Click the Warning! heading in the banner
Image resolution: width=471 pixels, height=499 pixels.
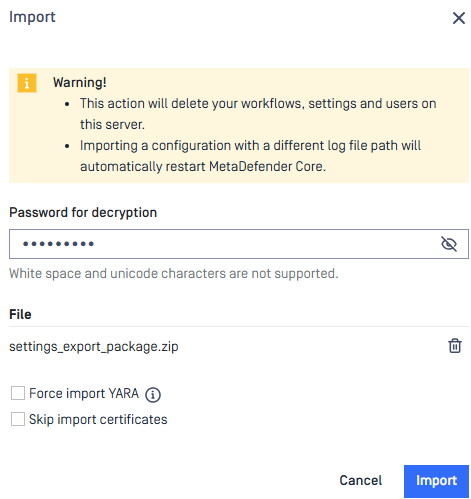[80, 82]
